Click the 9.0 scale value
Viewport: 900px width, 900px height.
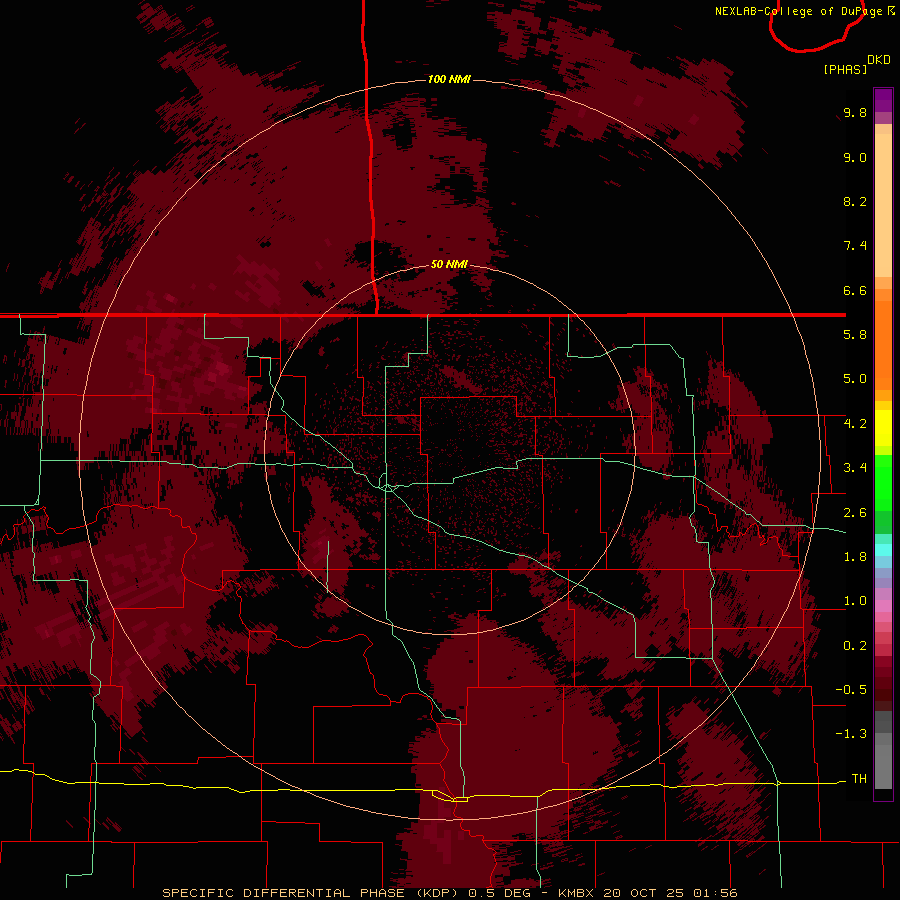click(x=855, y=157)
